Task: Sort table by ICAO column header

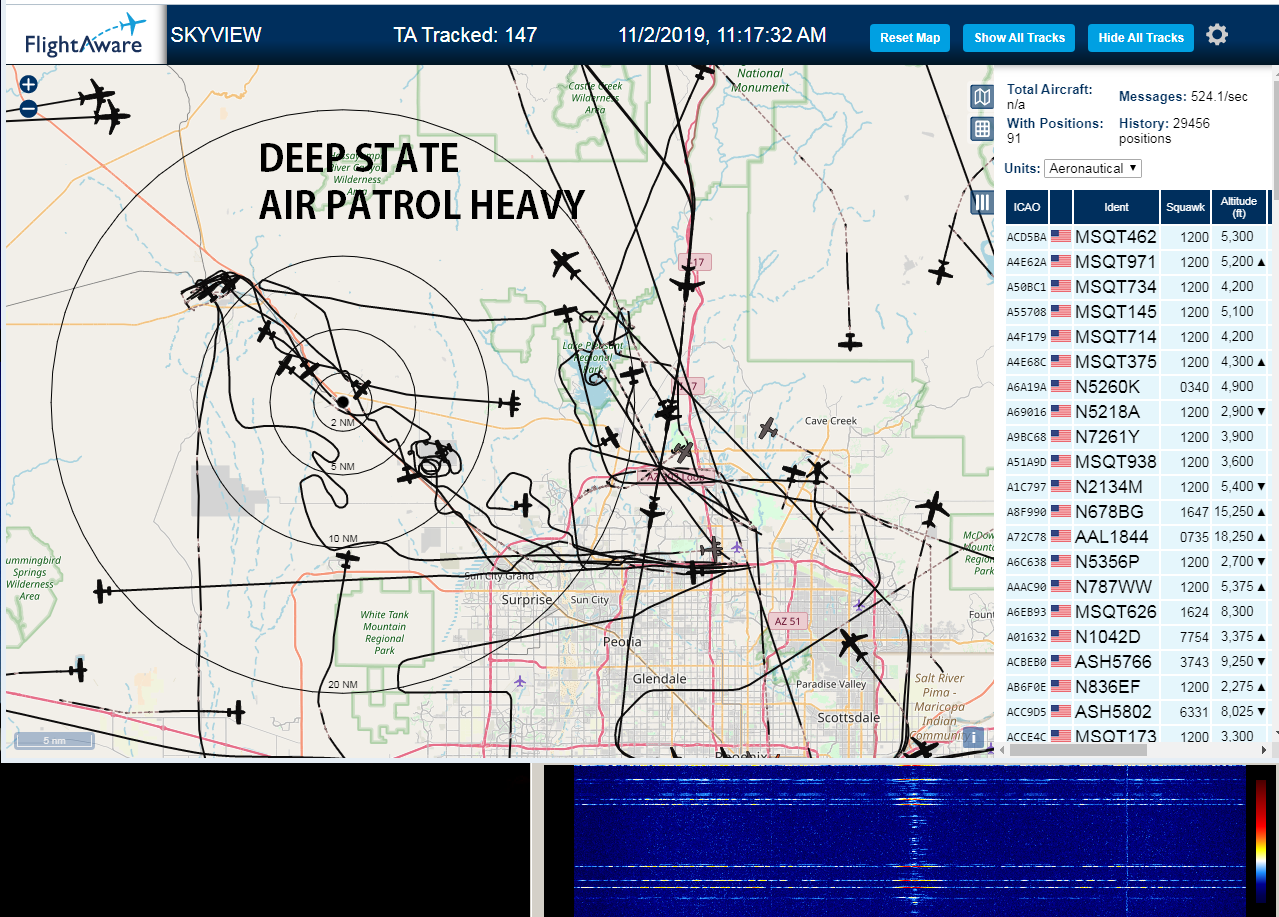Action: click(1026, 207)
